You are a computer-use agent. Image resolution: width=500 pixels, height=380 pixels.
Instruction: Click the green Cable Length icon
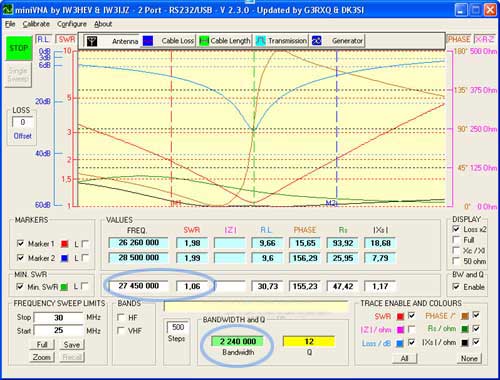coord(204,41)
